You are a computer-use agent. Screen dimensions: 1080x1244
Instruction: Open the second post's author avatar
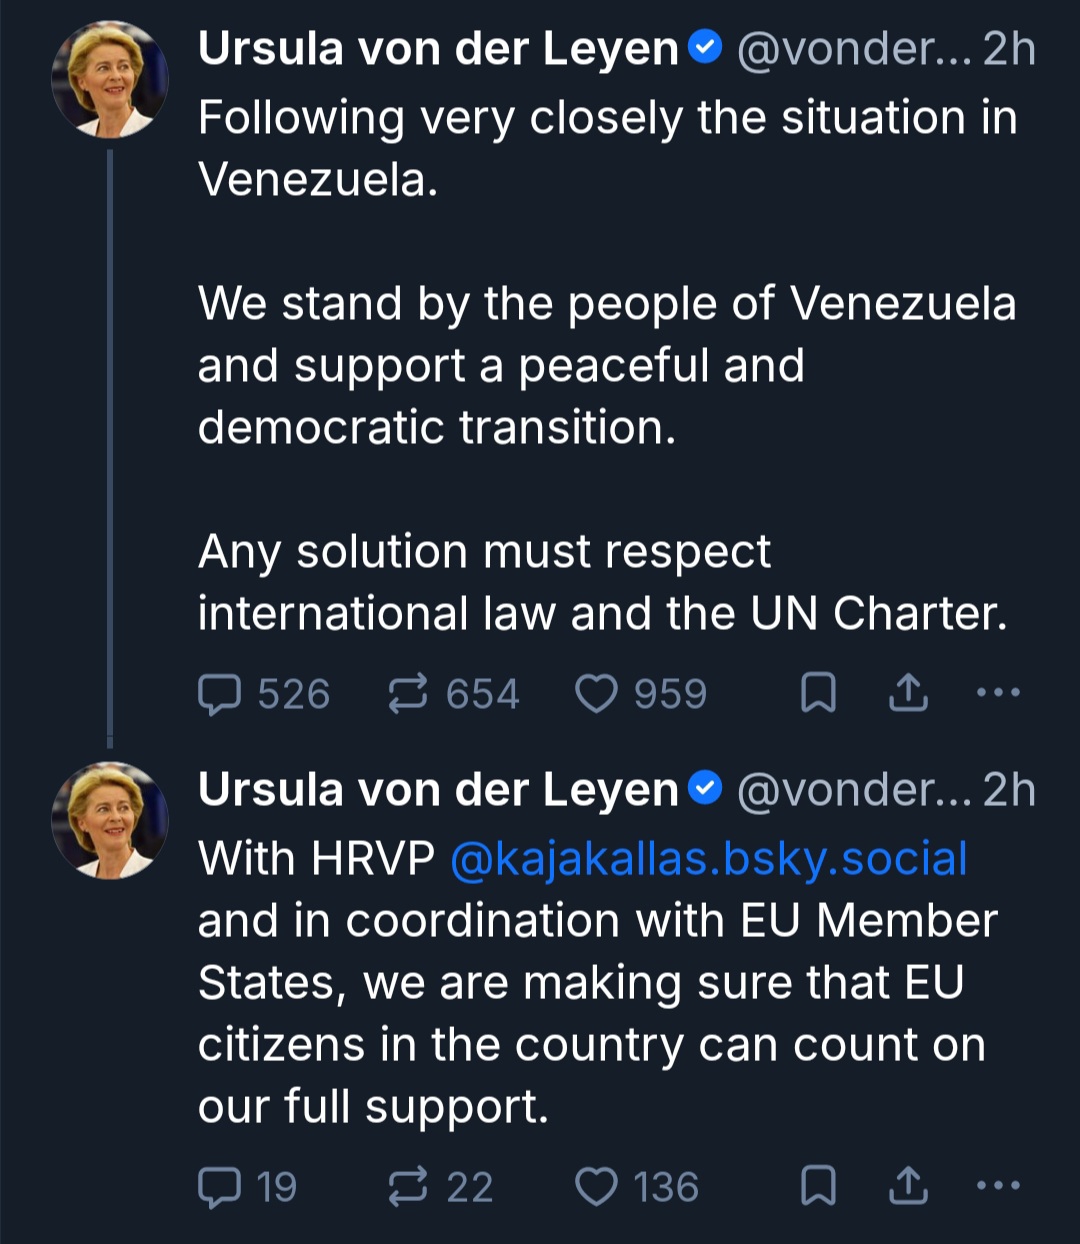coord(110,821)
